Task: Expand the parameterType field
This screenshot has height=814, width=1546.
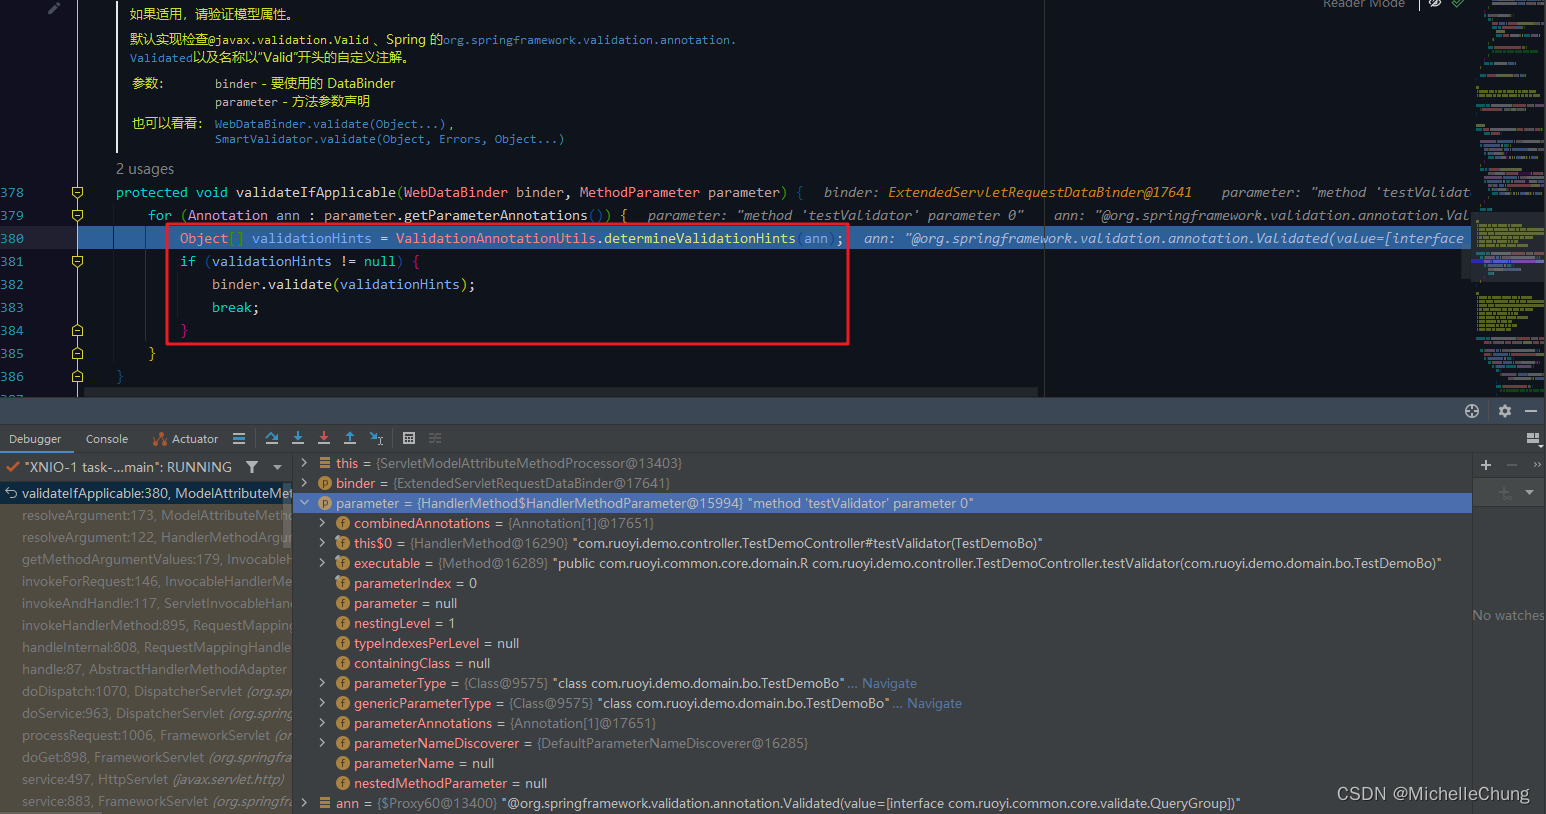Action: 322,683
